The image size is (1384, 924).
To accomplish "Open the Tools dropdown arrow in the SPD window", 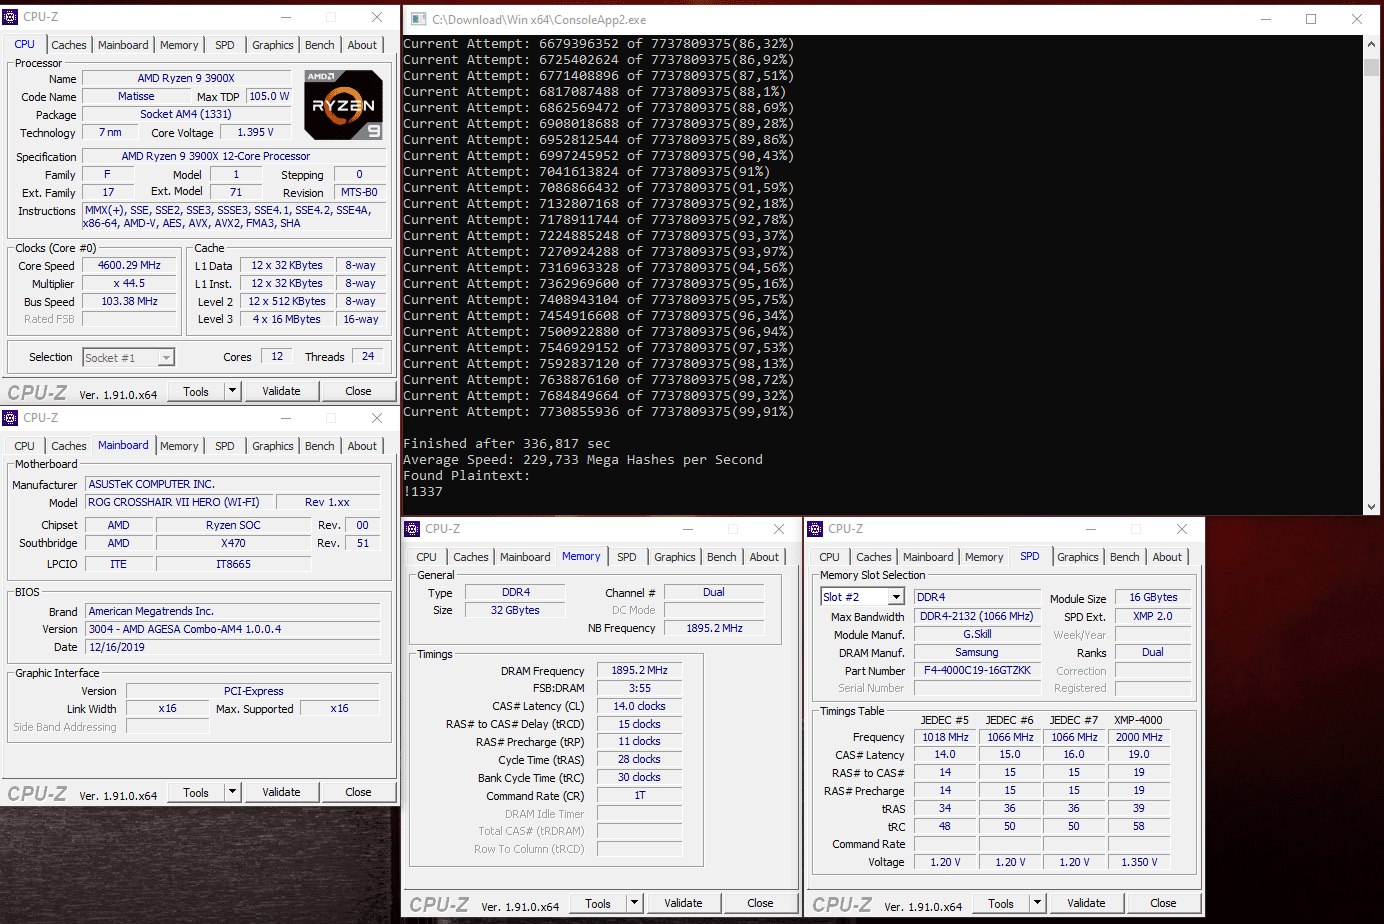I will tap(1038, 903).
